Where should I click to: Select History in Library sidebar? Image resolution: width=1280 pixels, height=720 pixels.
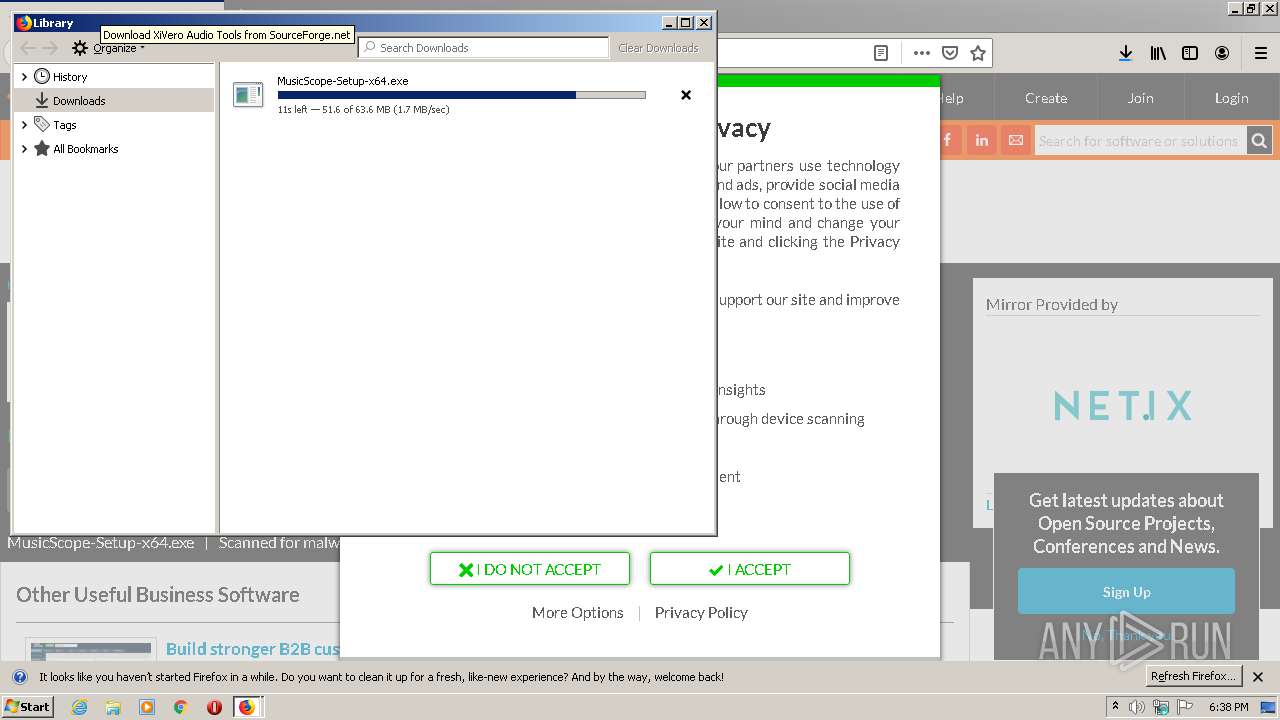[x=70, y=77]
